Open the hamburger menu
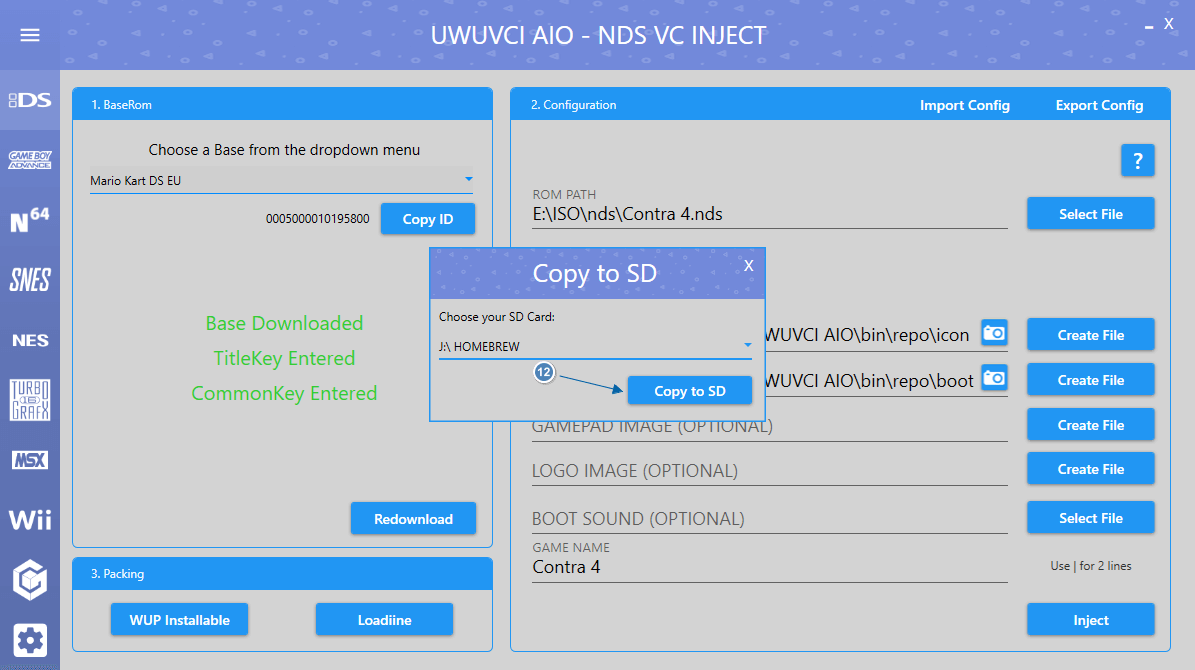The image size is (1195, 670). tap(30, 35)
